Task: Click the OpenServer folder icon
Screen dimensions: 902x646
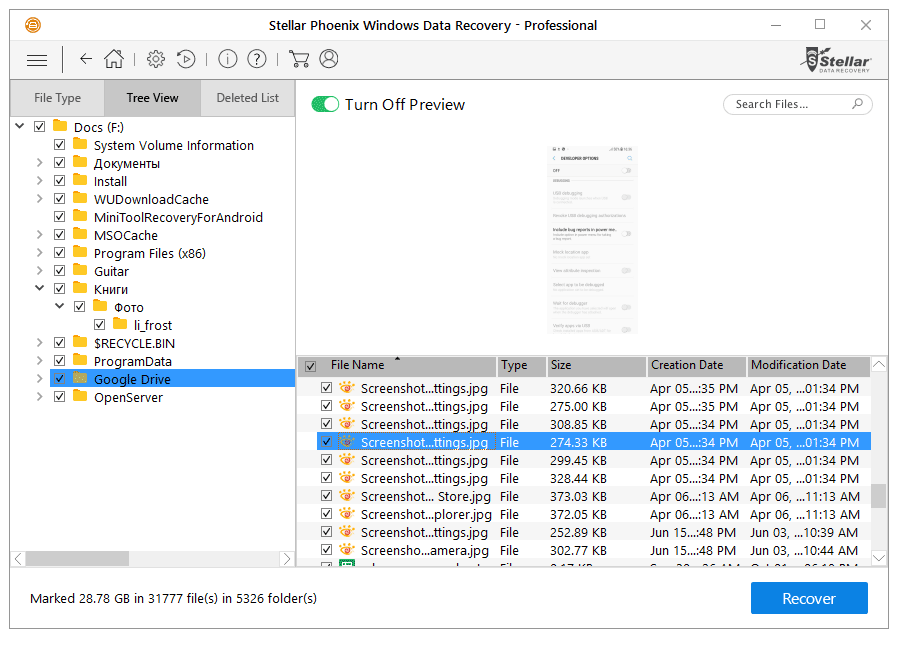Action: [80, 396]
